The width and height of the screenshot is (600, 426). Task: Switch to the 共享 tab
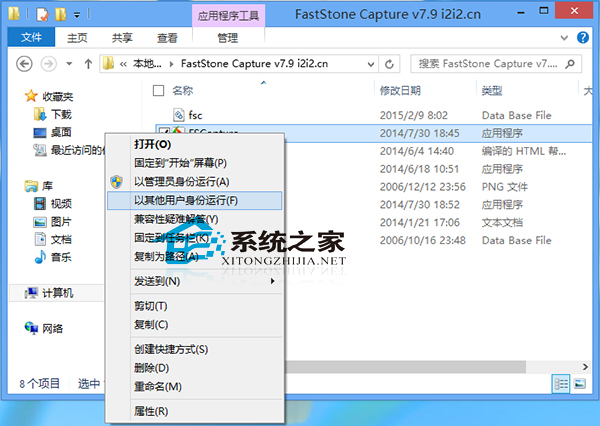coord(122,38)
